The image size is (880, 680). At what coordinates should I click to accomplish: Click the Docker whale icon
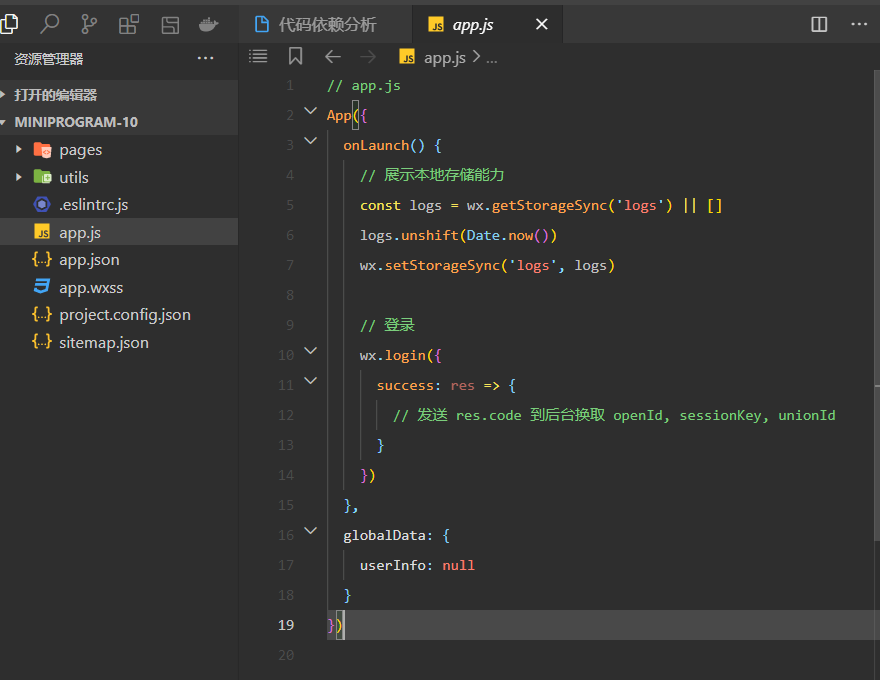(209, 24)
